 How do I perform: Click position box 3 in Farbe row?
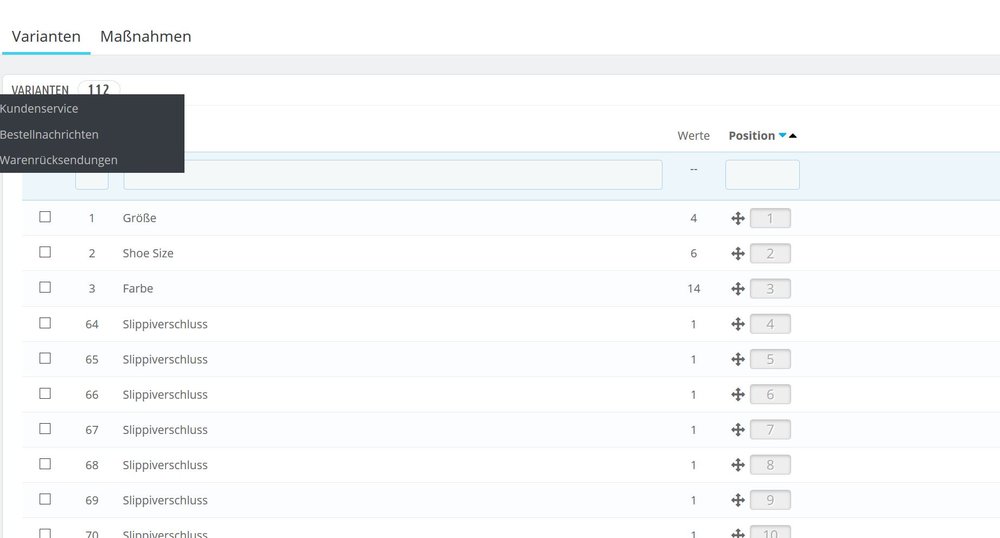pyautogui.click(x=770, y=289)
